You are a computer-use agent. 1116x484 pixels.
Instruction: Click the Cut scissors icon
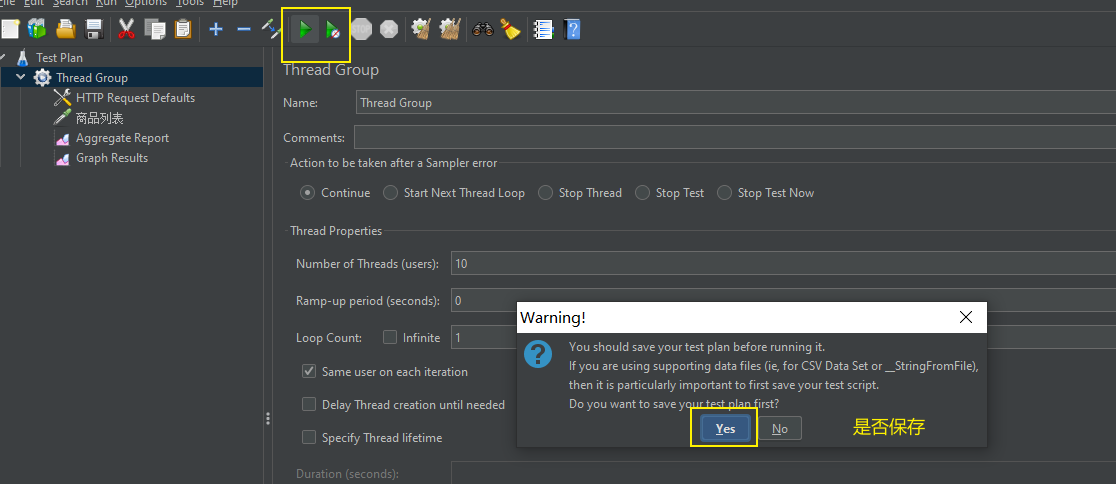click(126, 29)
